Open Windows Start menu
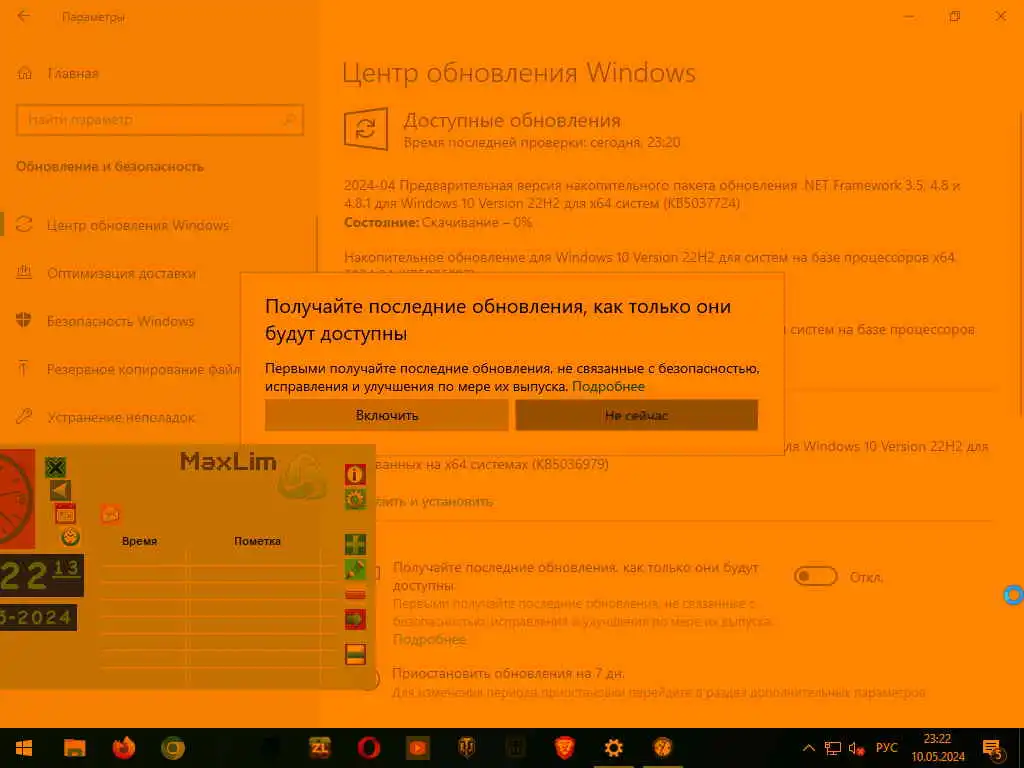 coord(24,748)
